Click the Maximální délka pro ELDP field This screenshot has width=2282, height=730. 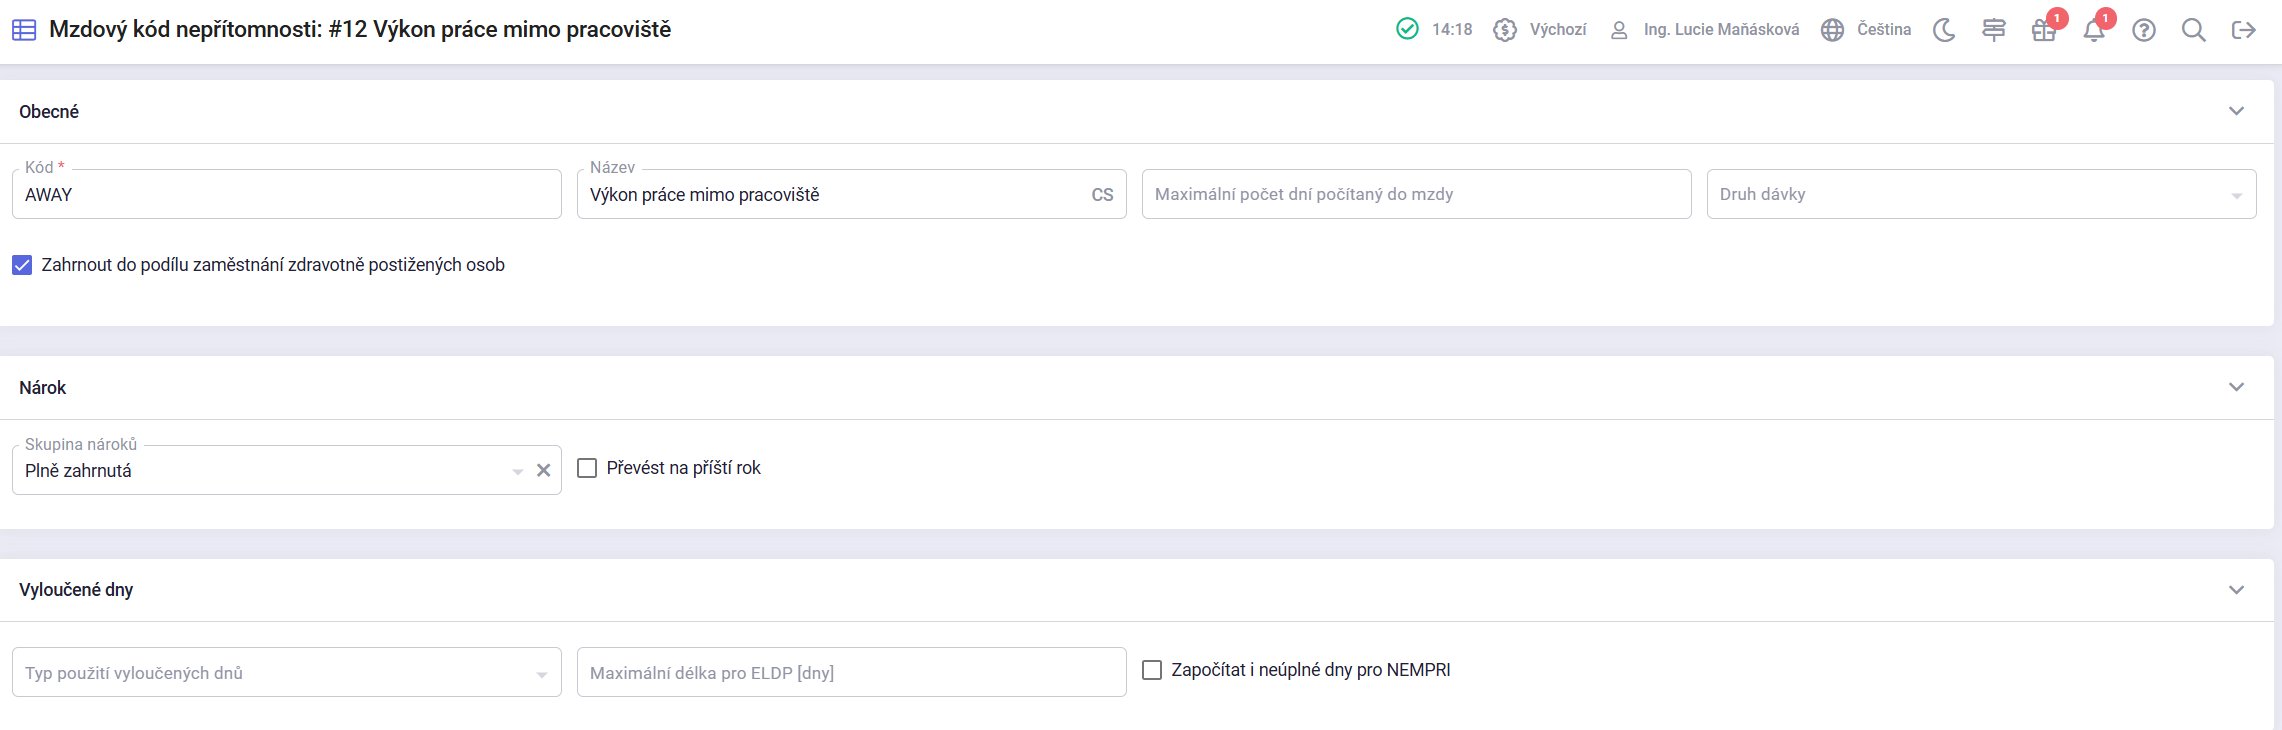[851, 673]
